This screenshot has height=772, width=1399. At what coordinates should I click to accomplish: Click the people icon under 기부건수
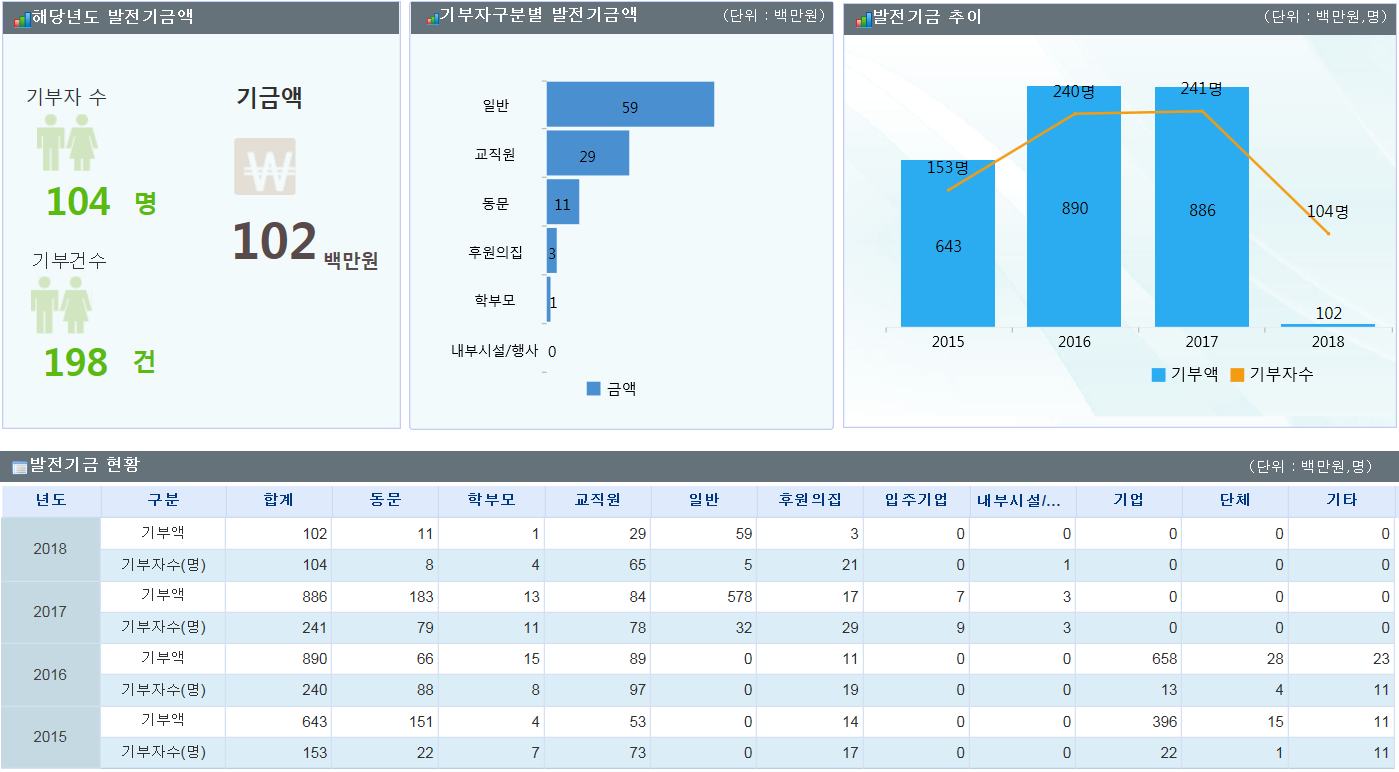point(61,305)
